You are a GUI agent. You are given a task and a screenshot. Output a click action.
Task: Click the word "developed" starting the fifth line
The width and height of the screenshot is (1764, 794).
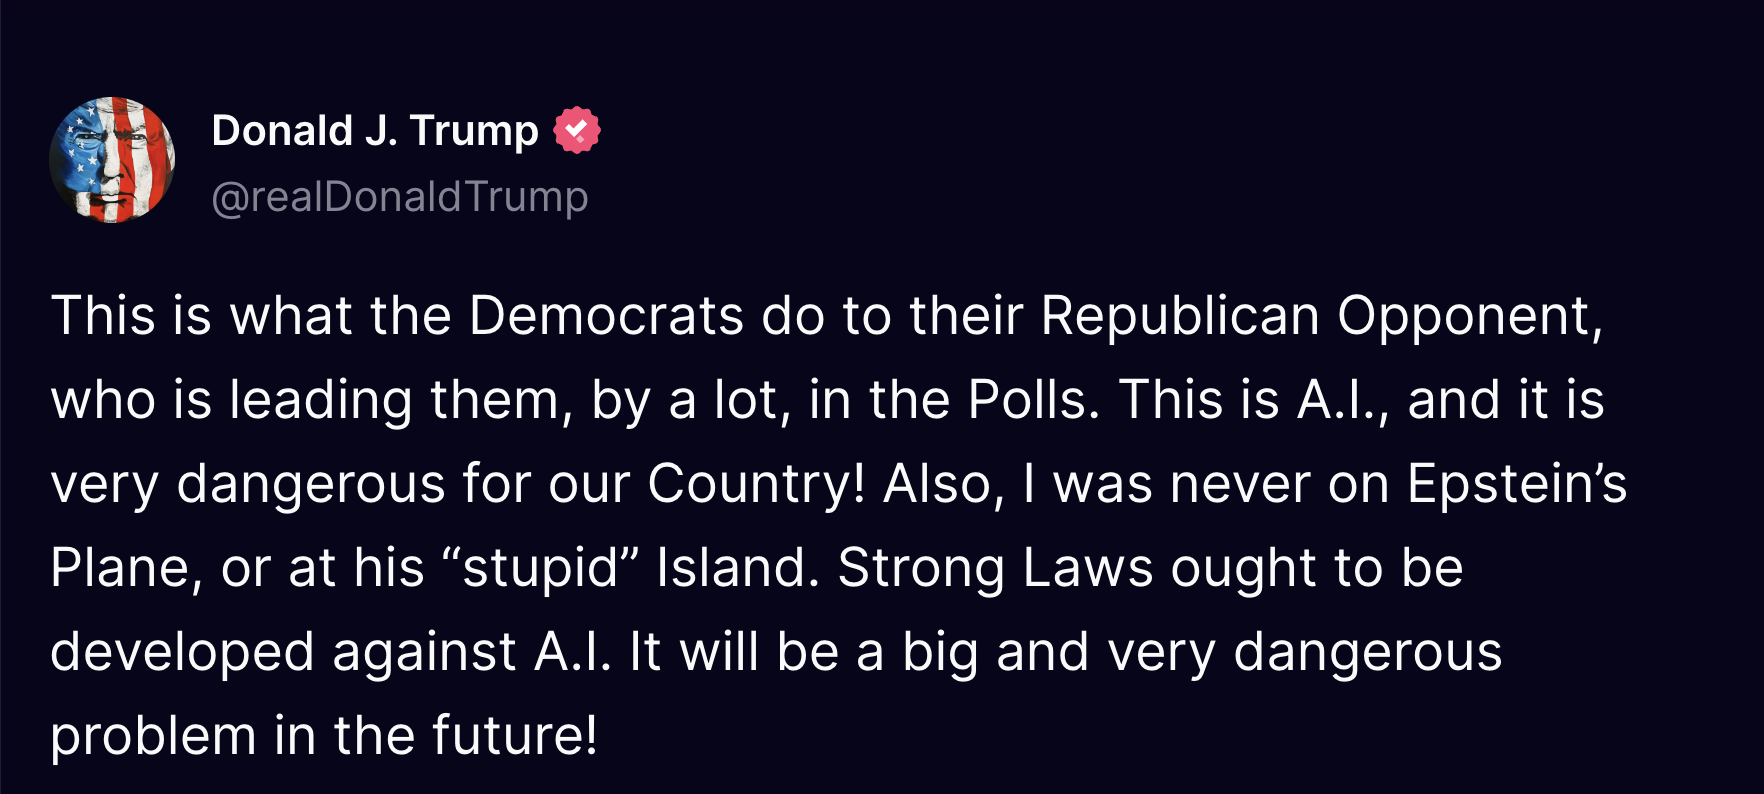(x=183, y=652)
